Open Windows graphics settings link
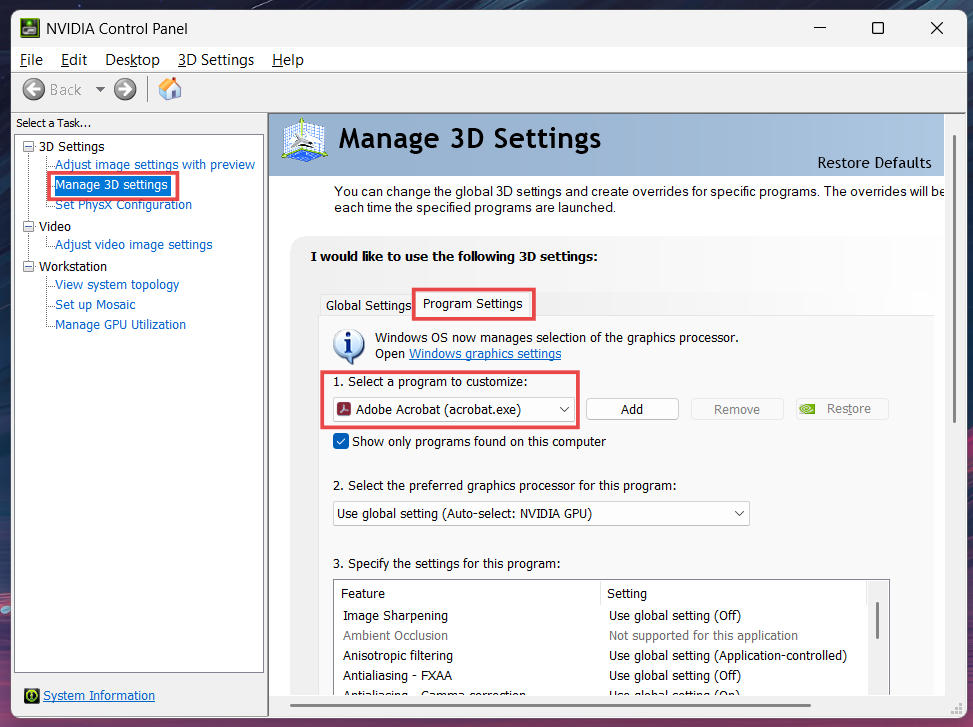 click(x=484, y=353)
